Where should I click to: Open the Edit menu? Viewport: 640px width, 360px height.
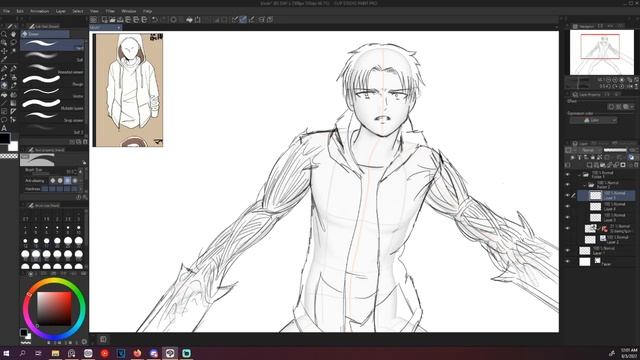click(20, 11)
